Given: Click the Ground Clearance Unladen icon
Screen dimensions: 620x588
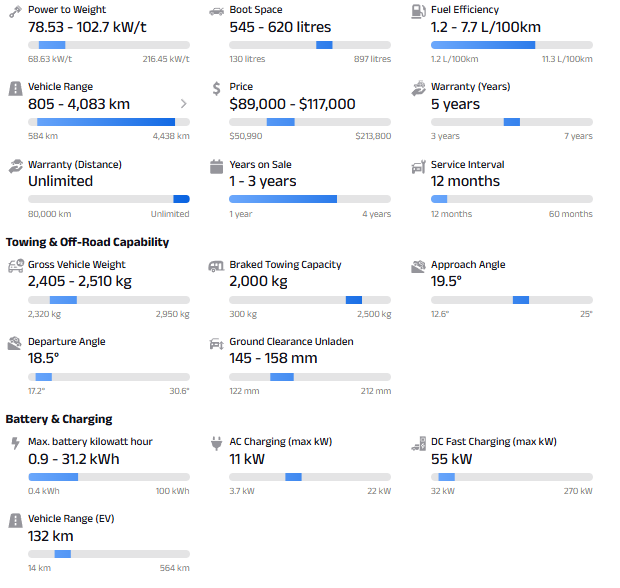Looking at the screenshot, I should tap(216, 343).
